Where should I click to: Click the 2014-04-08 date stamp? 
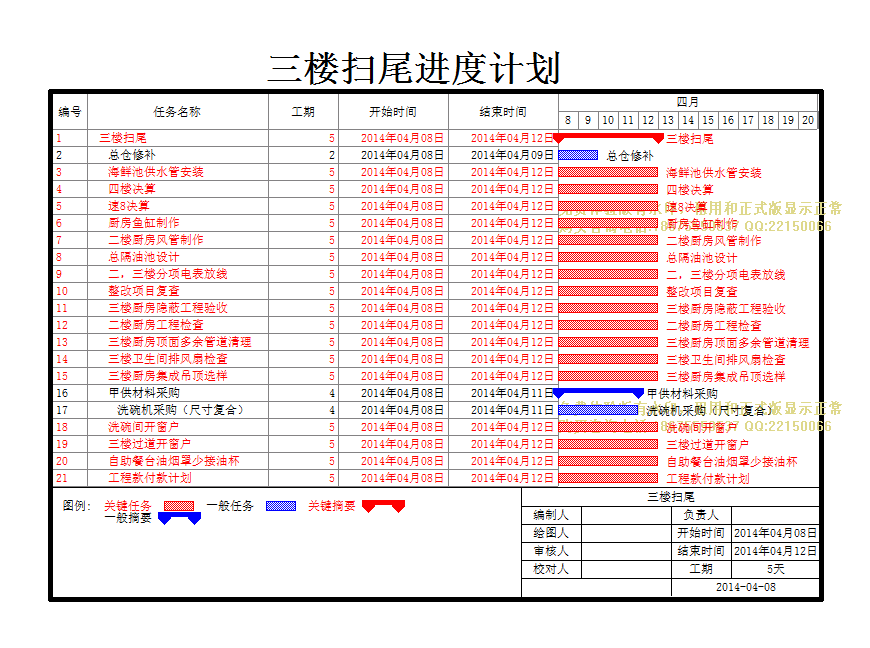[x=746, y=587]
